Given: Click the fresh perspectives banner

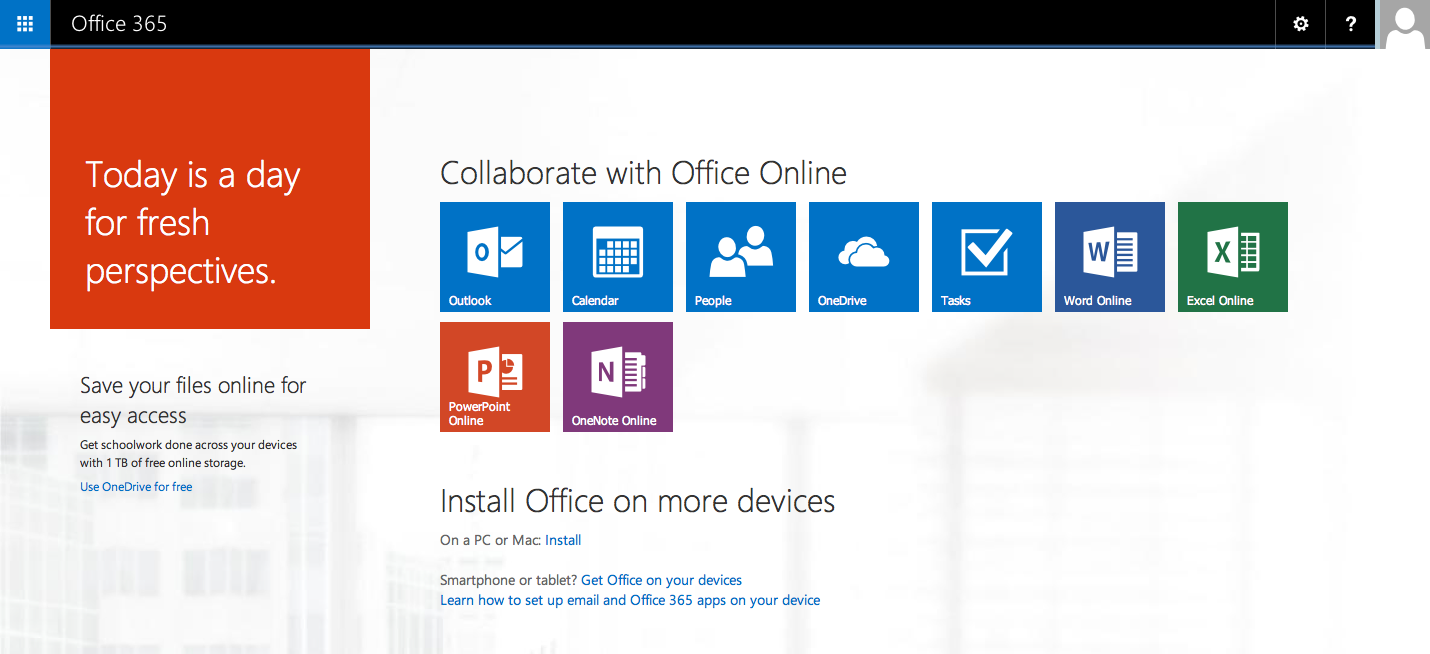Looking at the screenshot, I should [209, 188].
